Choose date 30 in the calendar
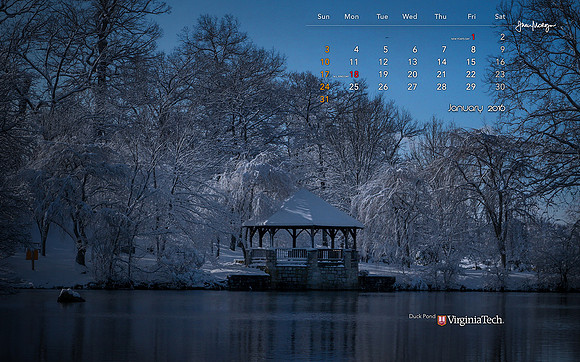This screenshot has width=580, height=362. pos(500,87)
